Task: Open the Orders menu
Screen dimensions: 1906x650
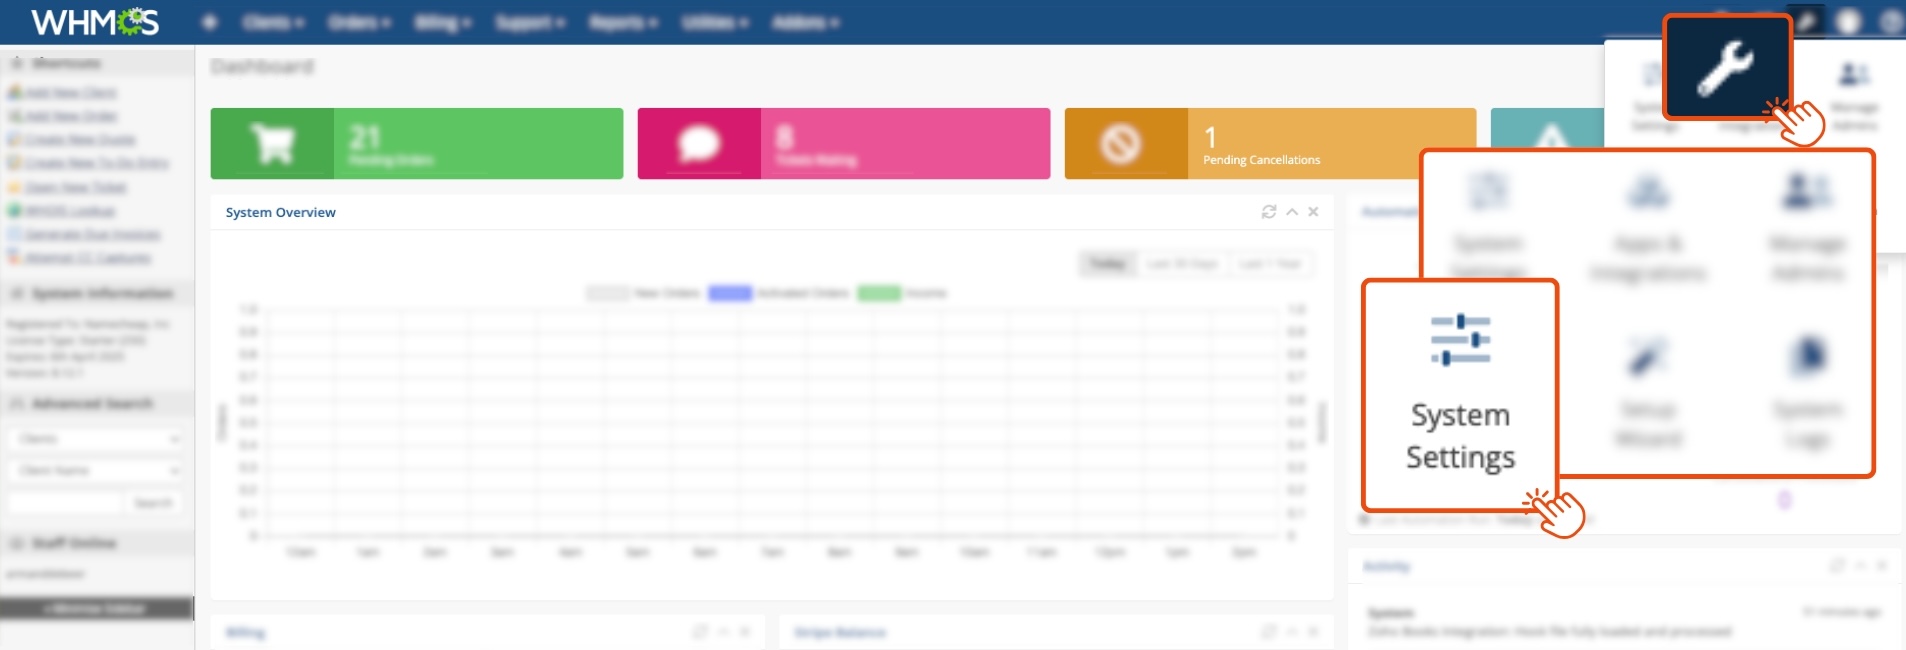Action: point(359,22)
